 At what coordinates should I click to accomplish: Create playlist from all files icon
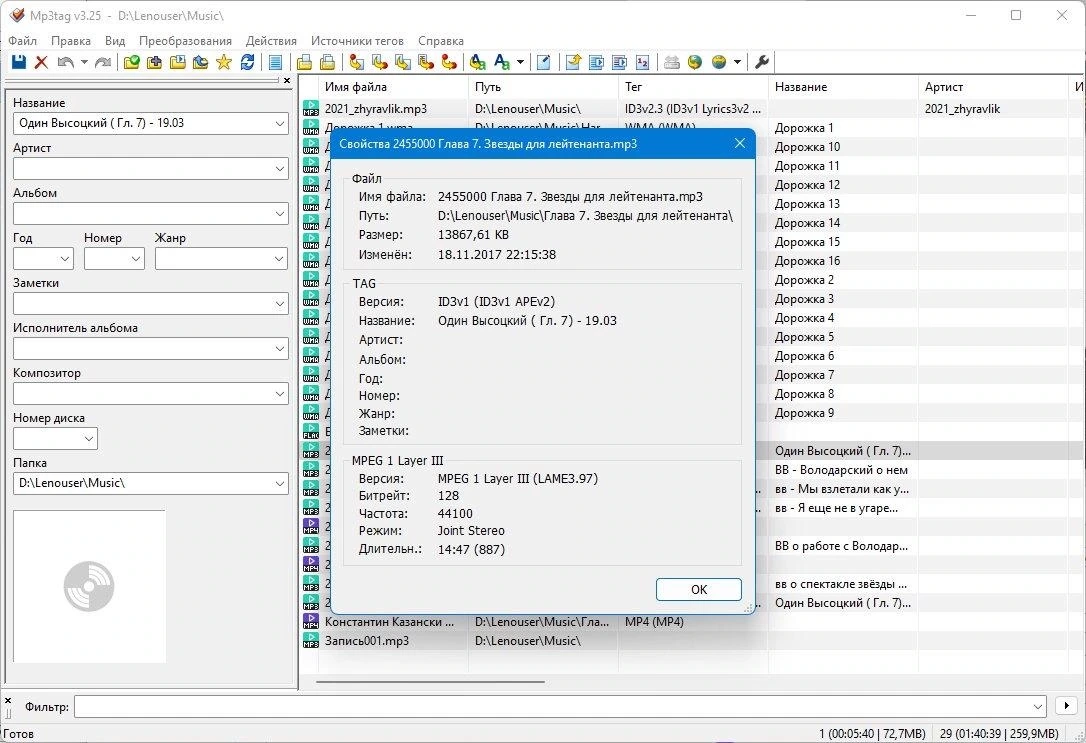[x=596, y=62]
